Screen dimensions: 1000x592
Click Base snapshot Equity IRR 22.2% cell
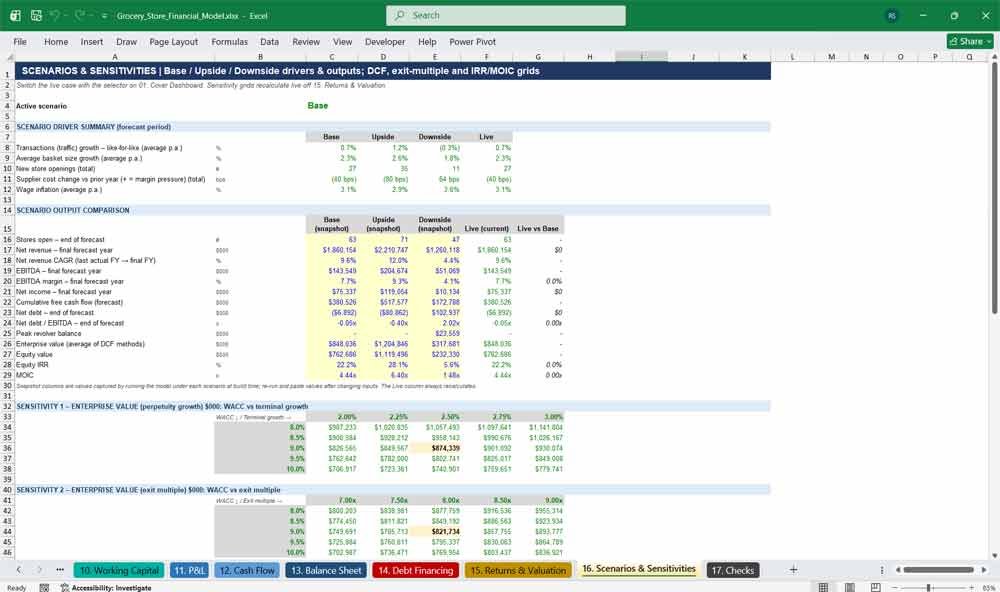(x=332, y=365)
